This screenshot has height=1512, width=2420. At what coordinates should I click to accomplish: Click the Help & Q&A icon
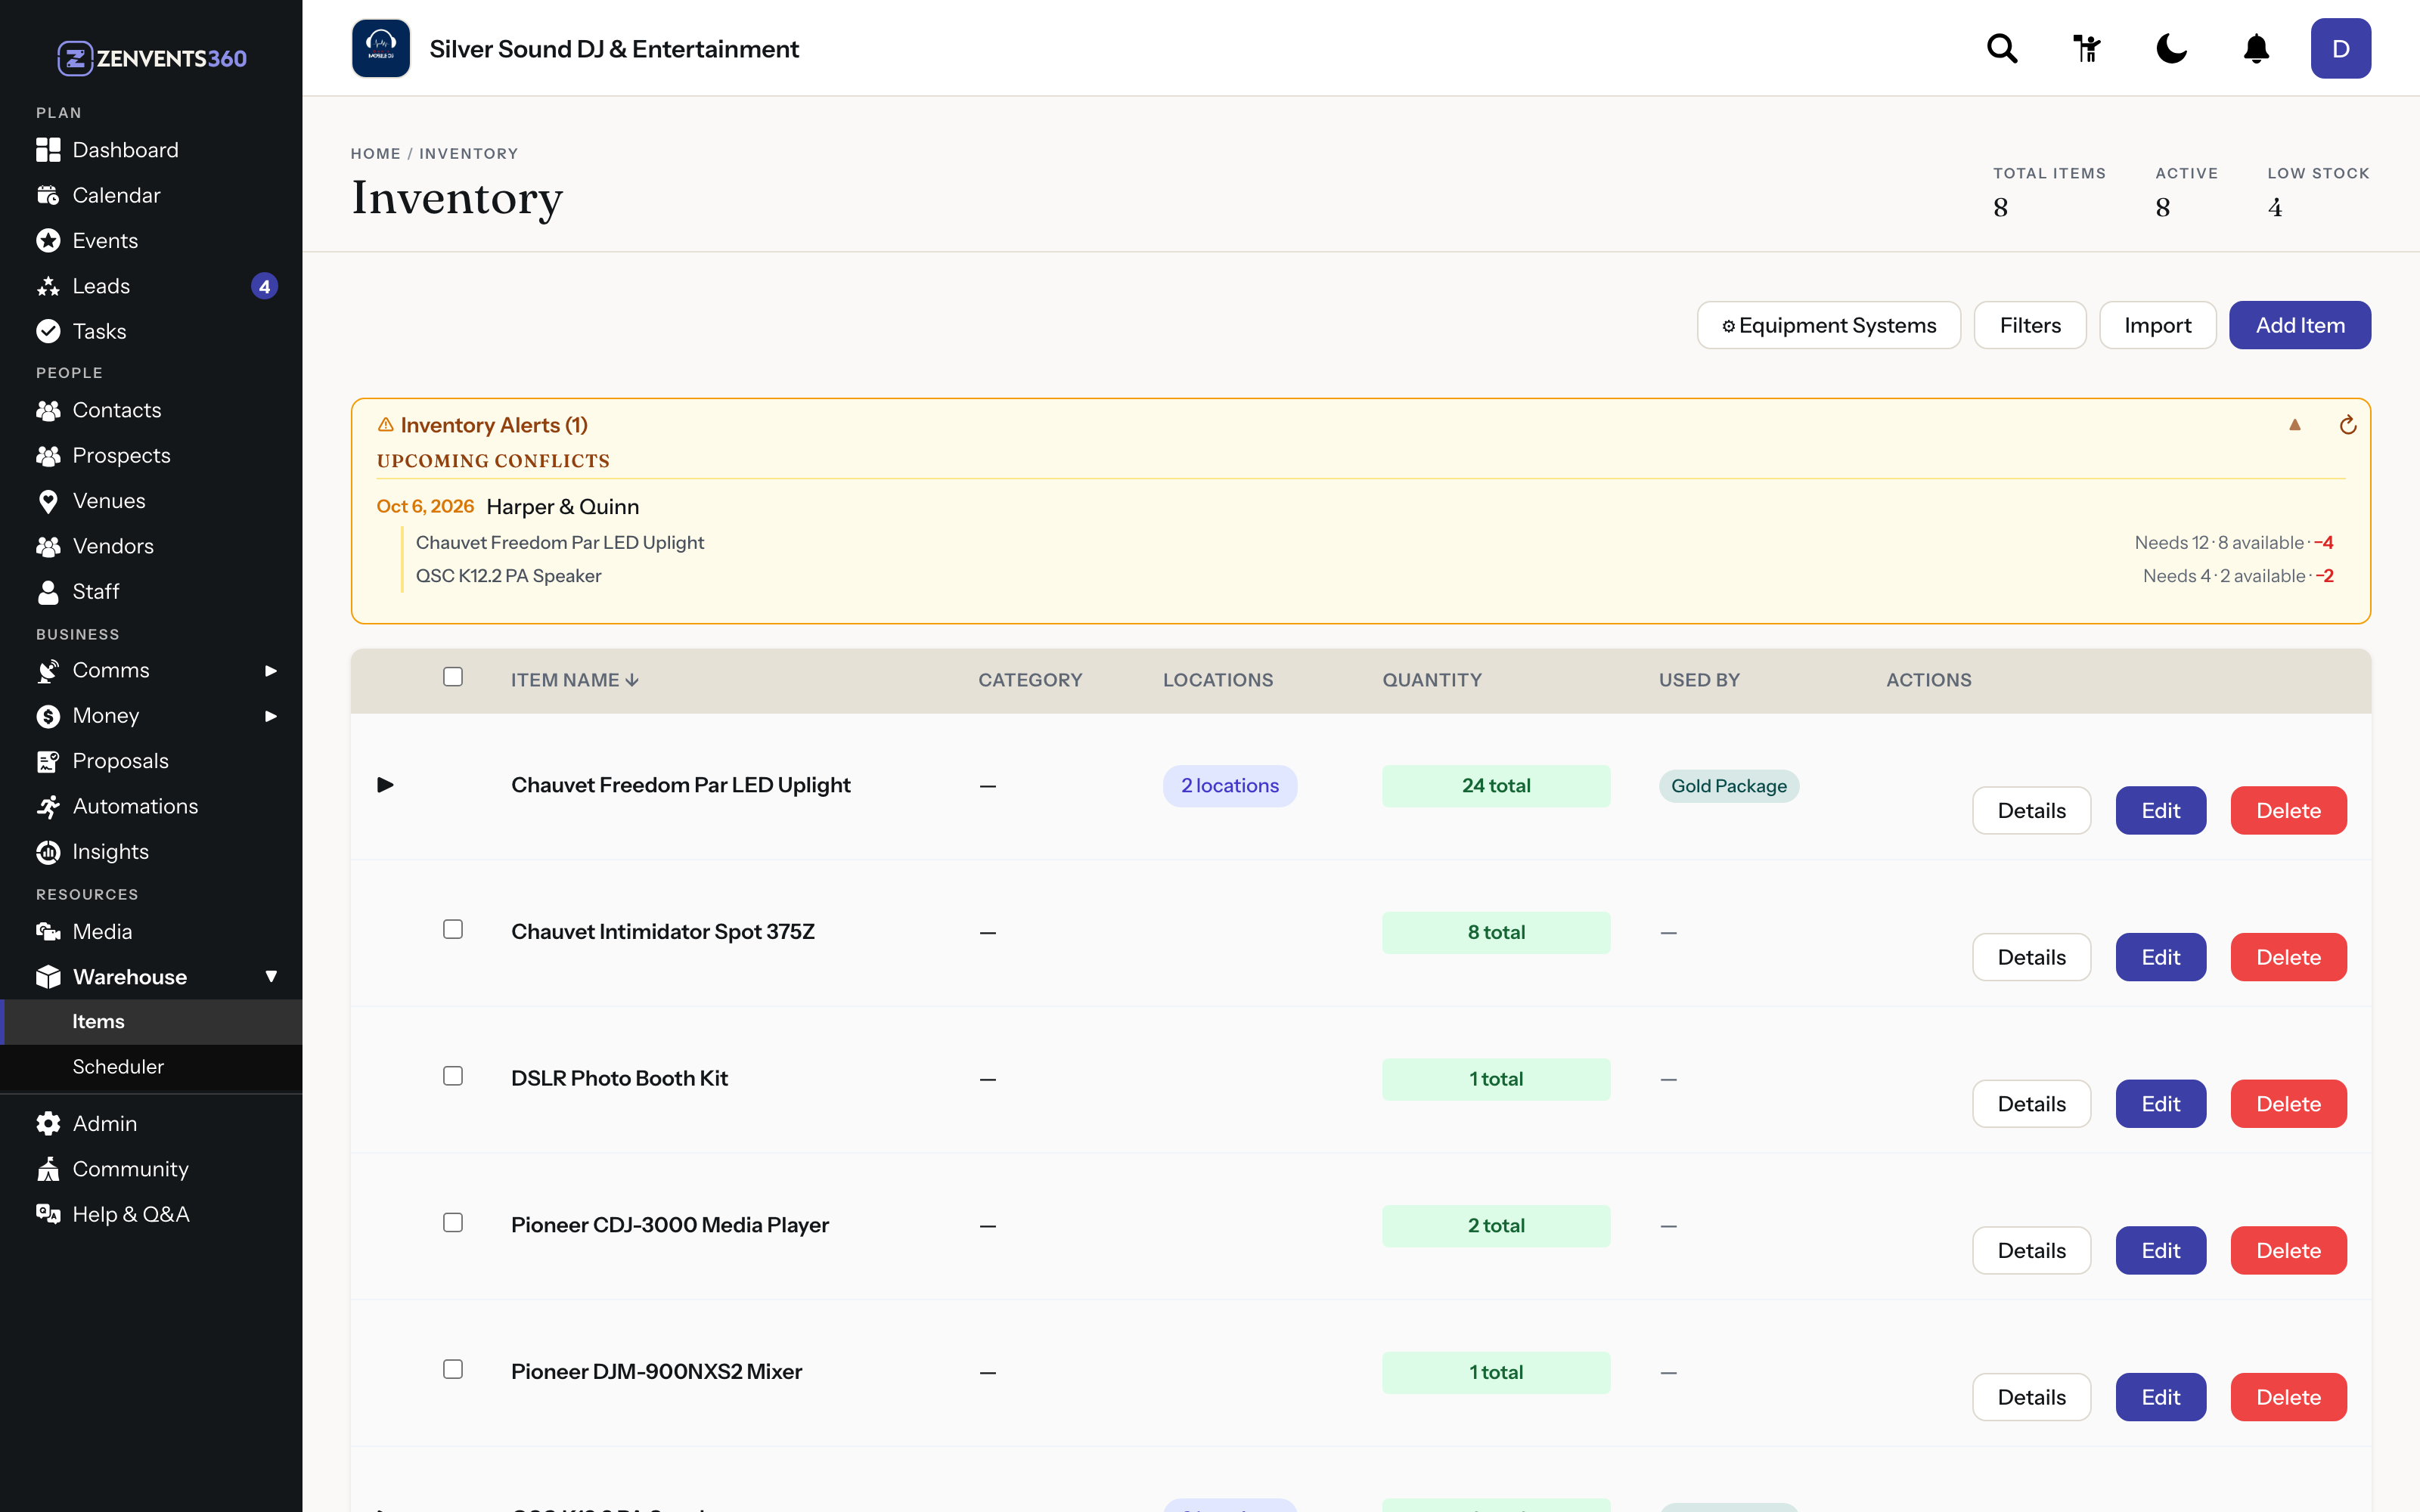coord(48,1214)
